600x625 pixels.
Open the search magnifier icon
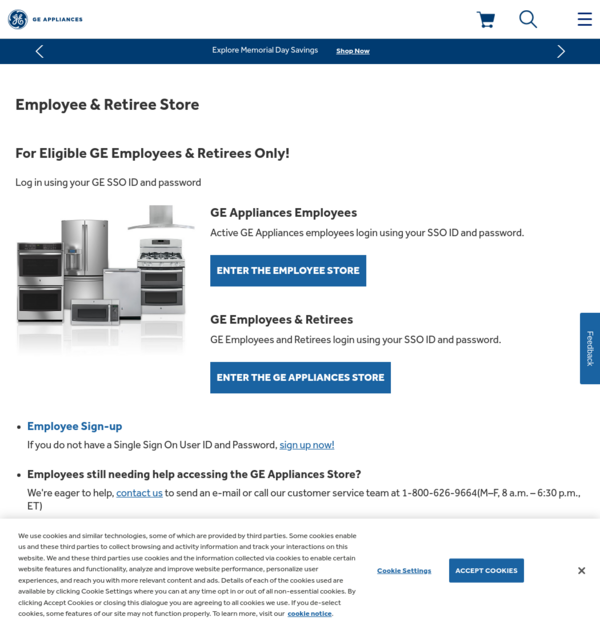(528, 19)
